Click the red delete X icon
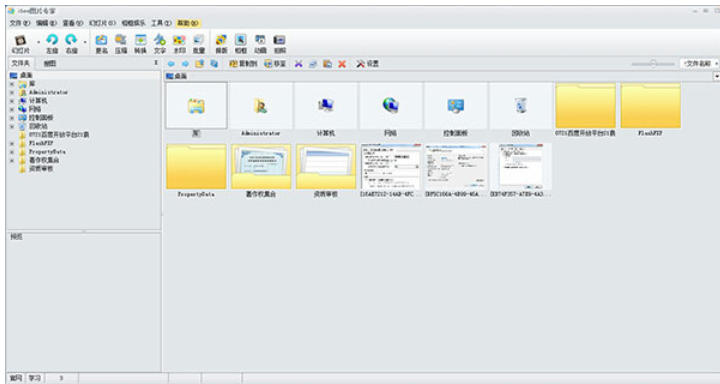The width and height of the screenshot is (720, 384). coord(342,64)
